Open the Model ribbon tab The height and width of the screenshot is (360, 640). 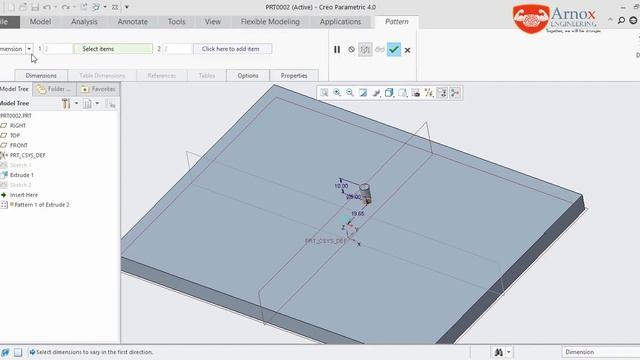point(40,22)
